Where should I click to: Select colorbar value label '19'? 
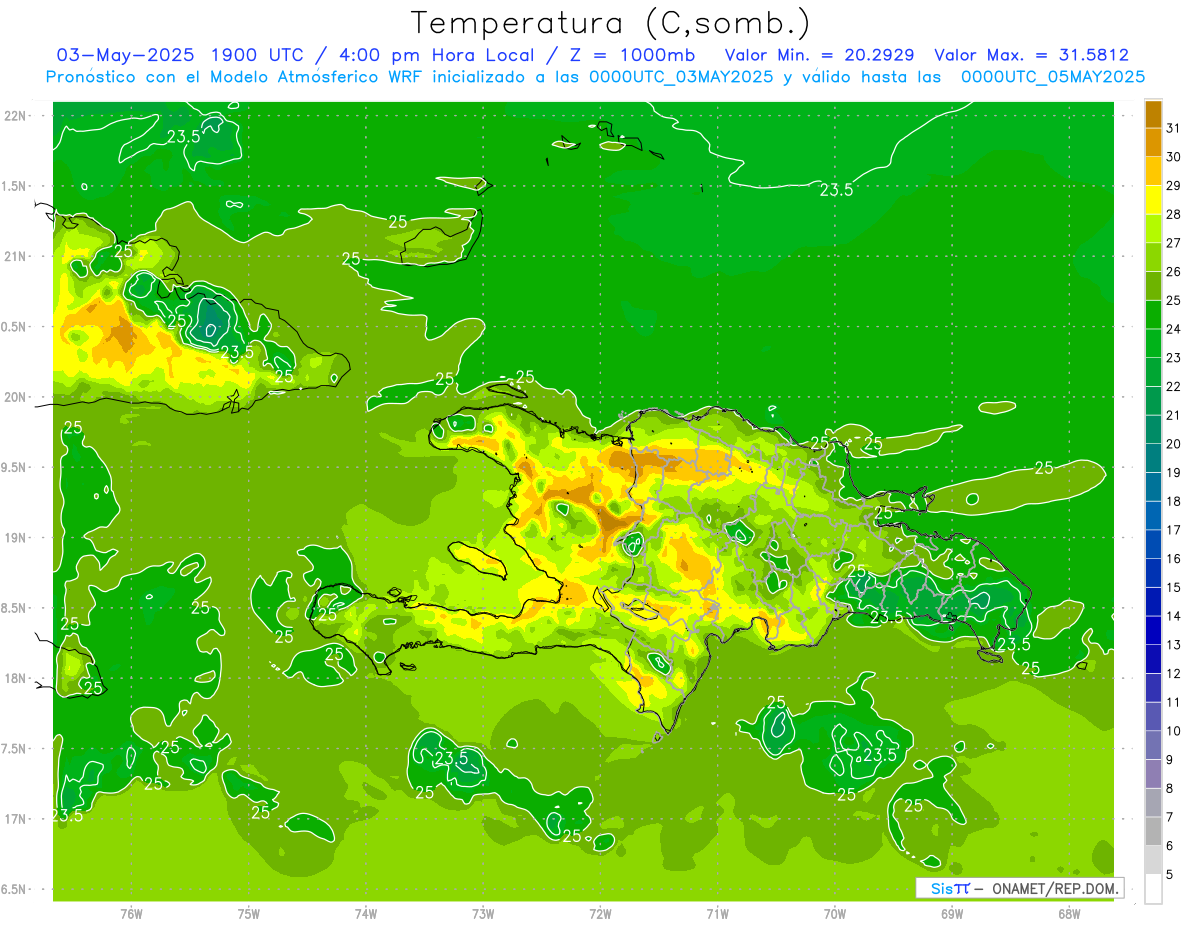[x=1174, y=473]
